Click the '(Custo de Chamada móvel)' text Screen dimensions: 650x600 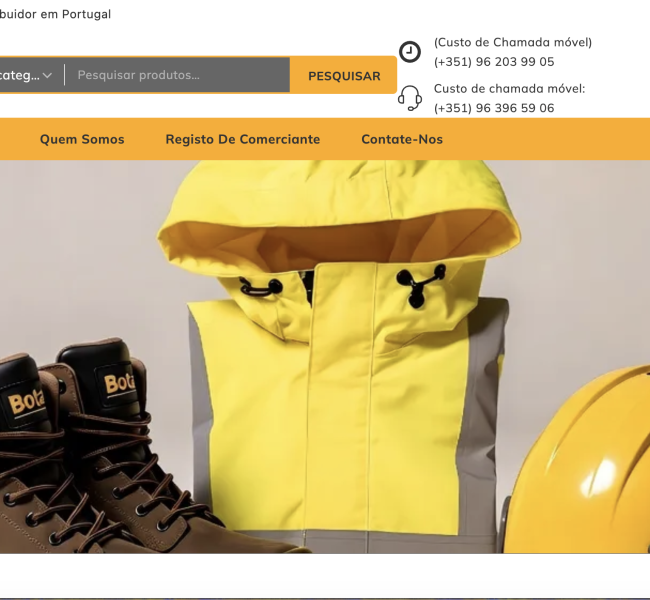coord(513,42)
